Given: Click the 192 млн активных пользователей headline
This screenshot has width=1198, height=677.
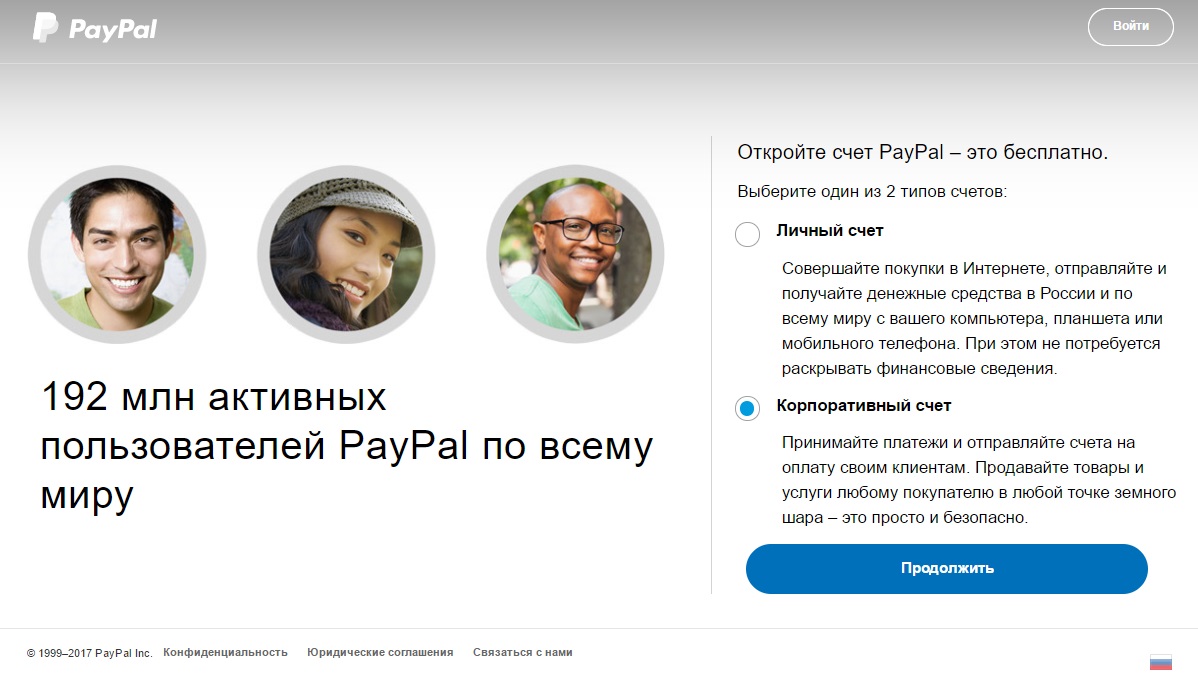Looking at the screenshot, I should (x=347, y=446).
